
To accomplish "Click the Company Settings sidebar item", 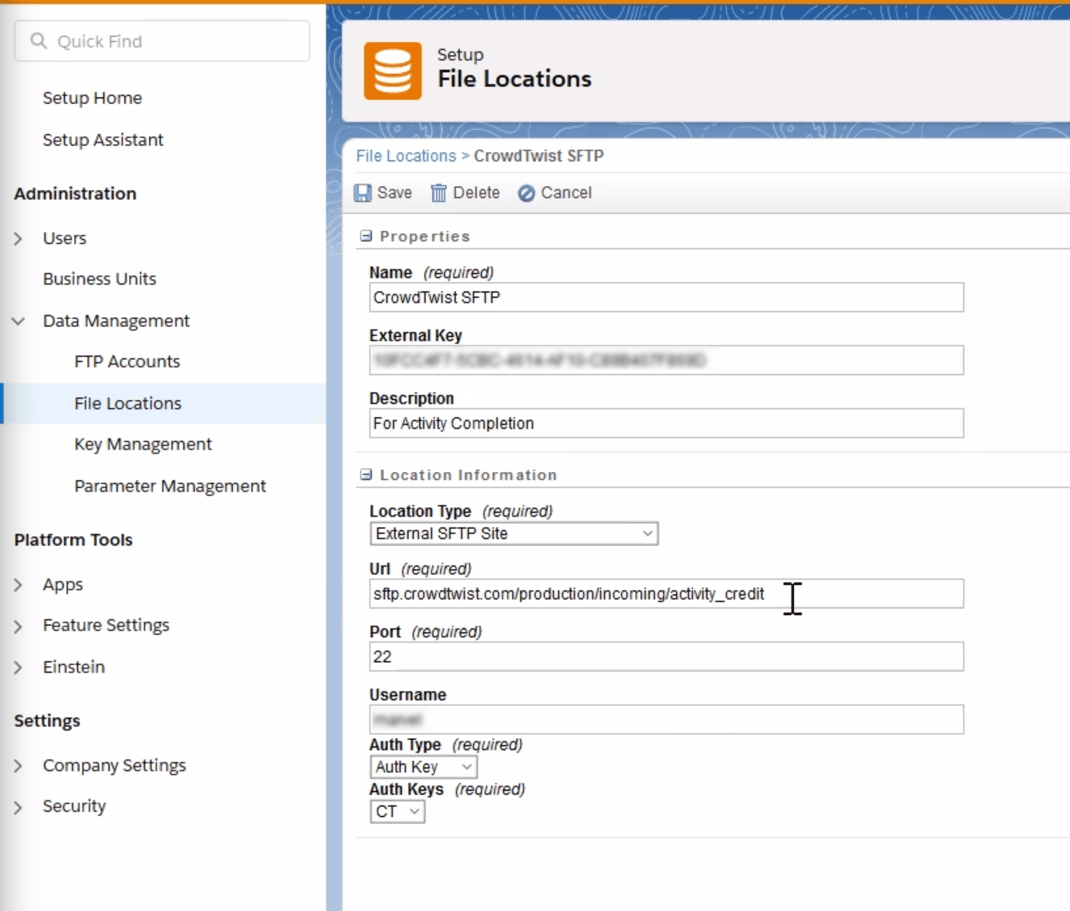I will tap(114, 766).
